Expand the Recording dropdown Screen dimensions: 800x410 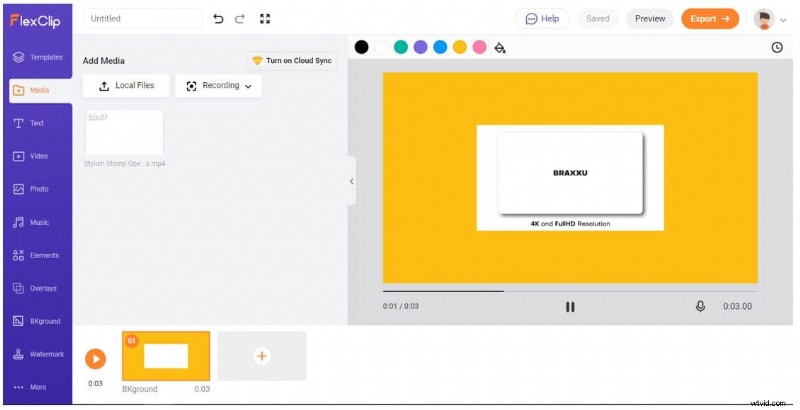(219, 86)
